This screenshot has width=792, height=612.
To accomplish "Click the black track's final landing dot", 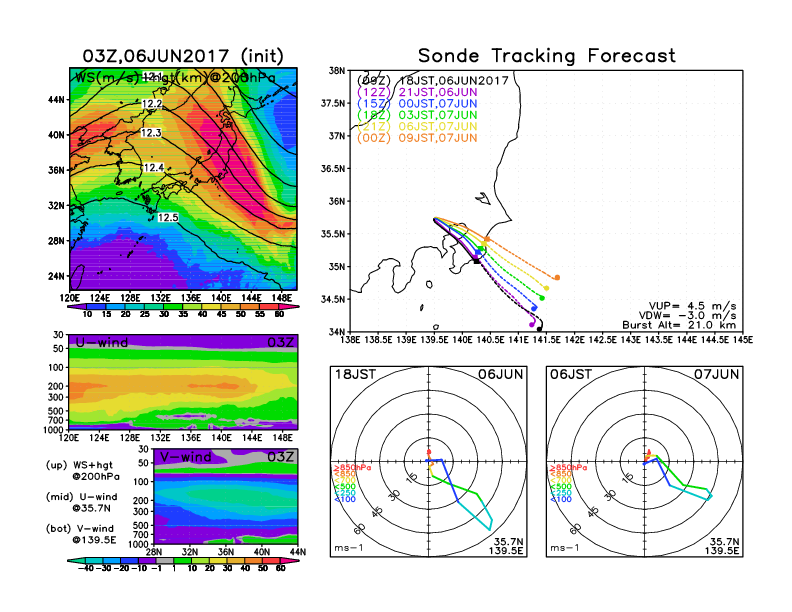I will click(x=539, y=329).
